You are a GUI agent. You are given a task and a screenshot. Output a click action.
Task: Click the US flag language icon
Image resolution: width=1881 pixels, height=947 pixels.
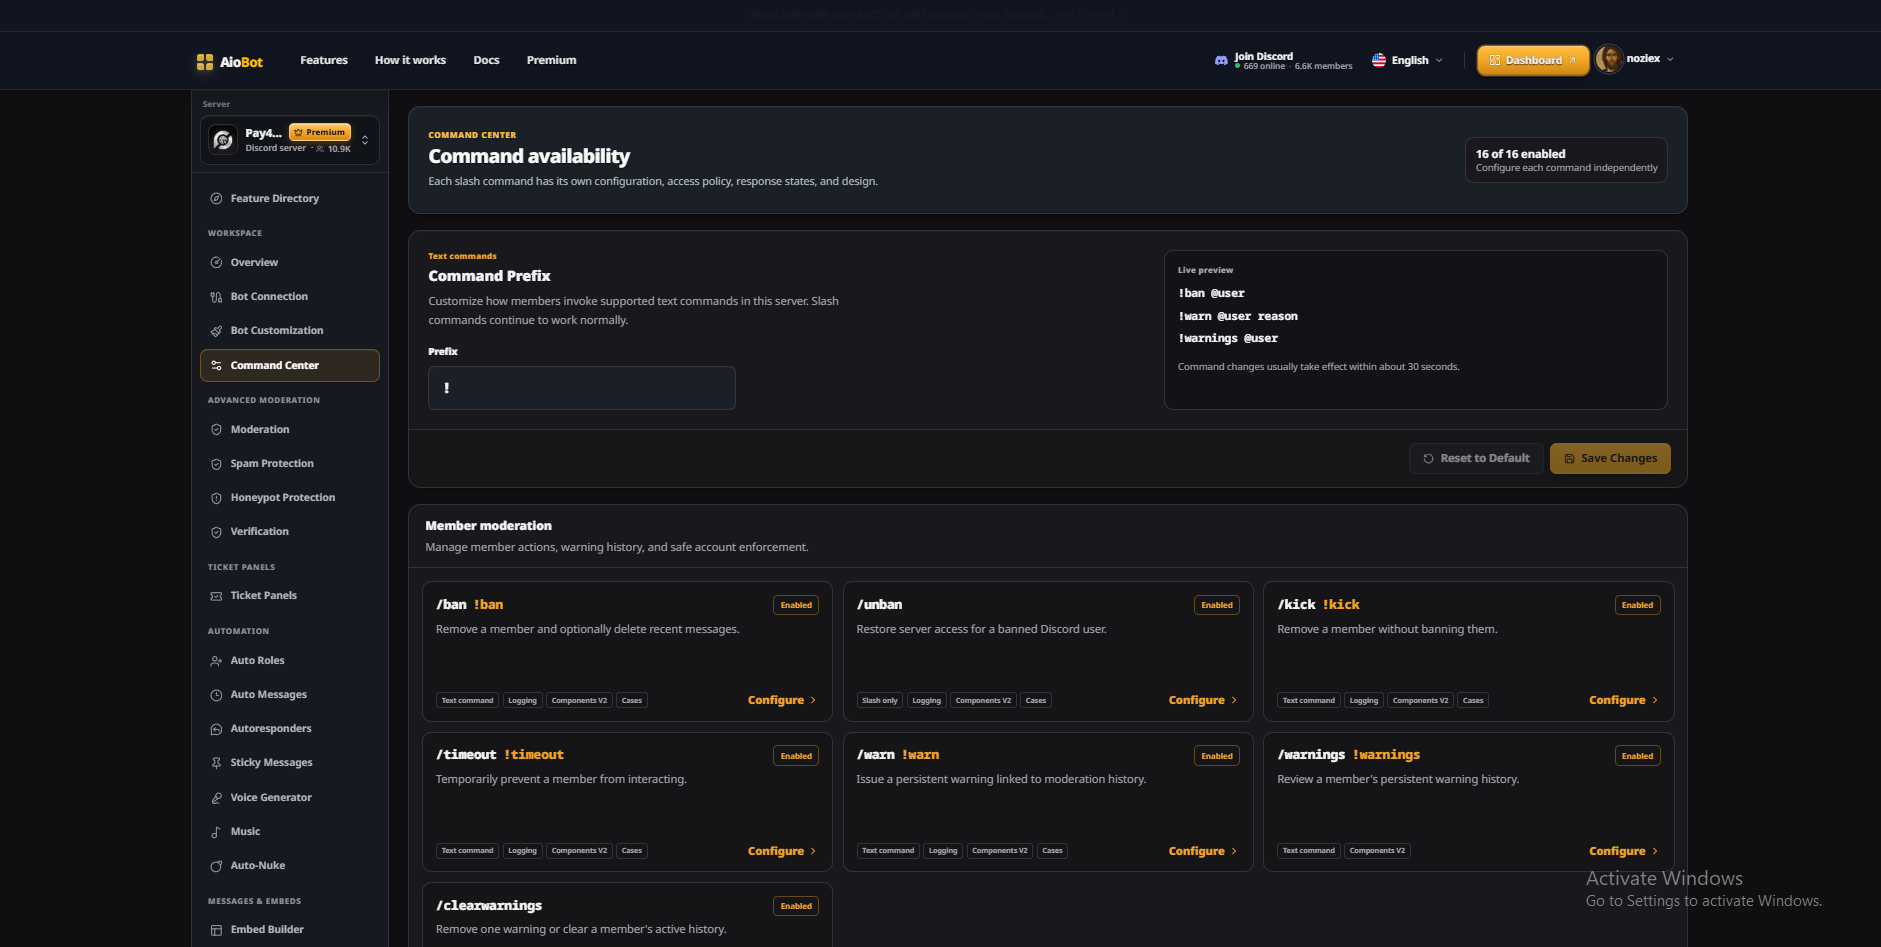click(1379, 60)
